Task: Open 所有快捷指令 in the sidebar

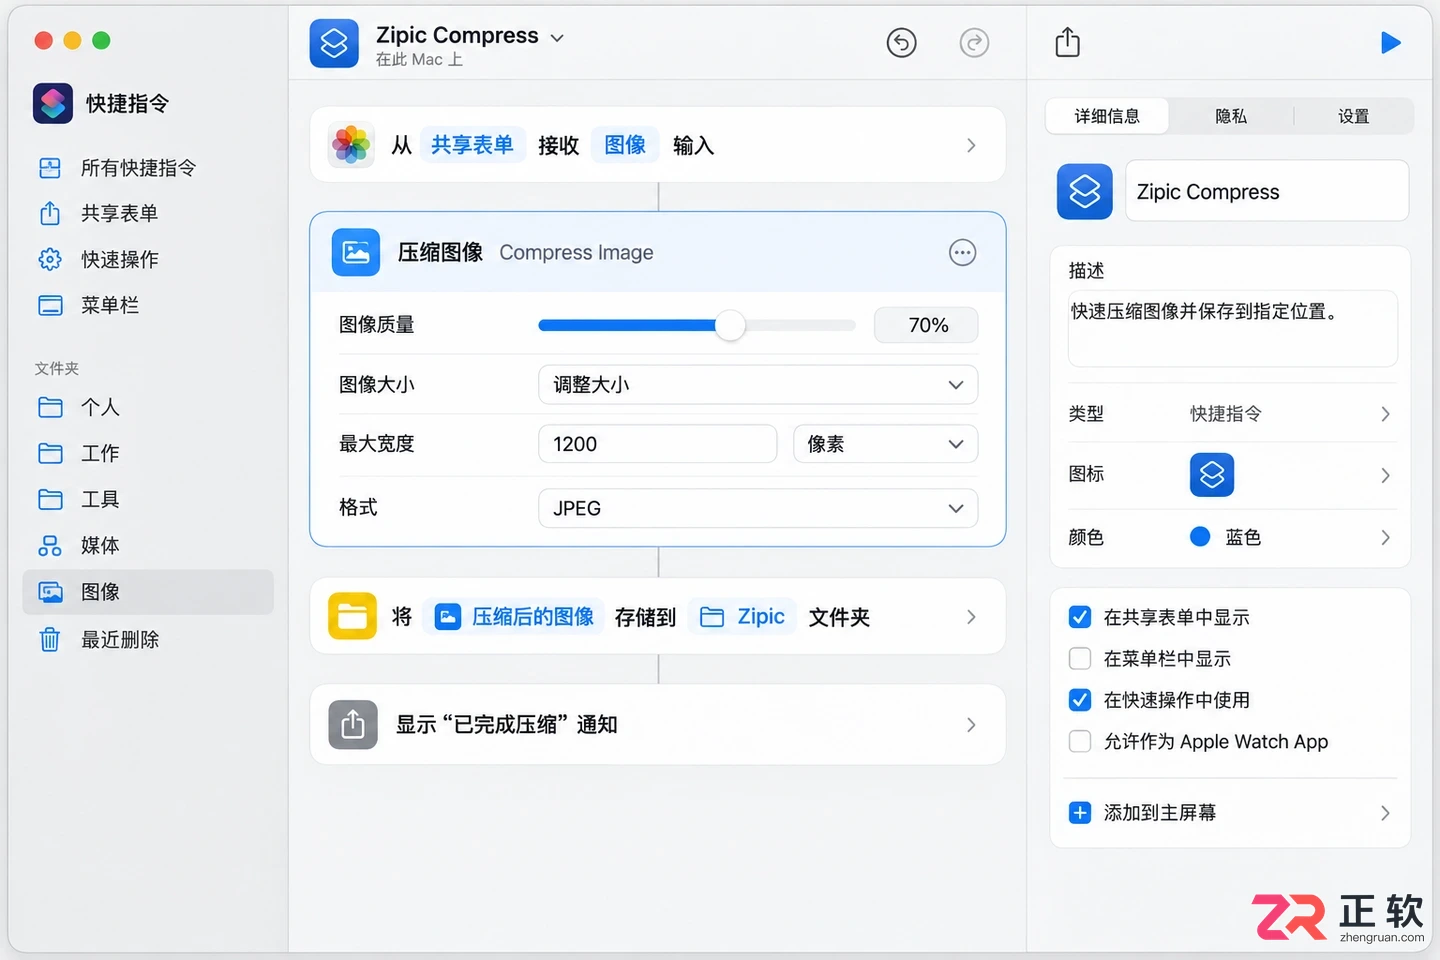Action: pyautogui.click(x=138, y=168)
